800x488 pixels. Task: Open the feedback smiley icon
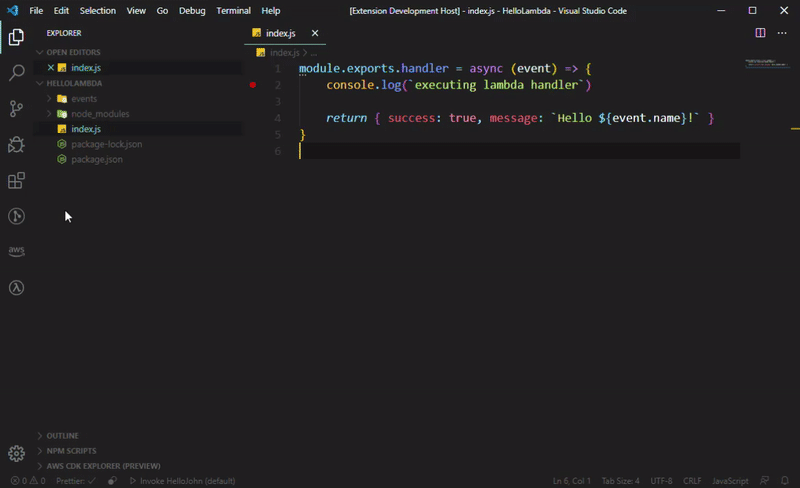click(764, 481)
